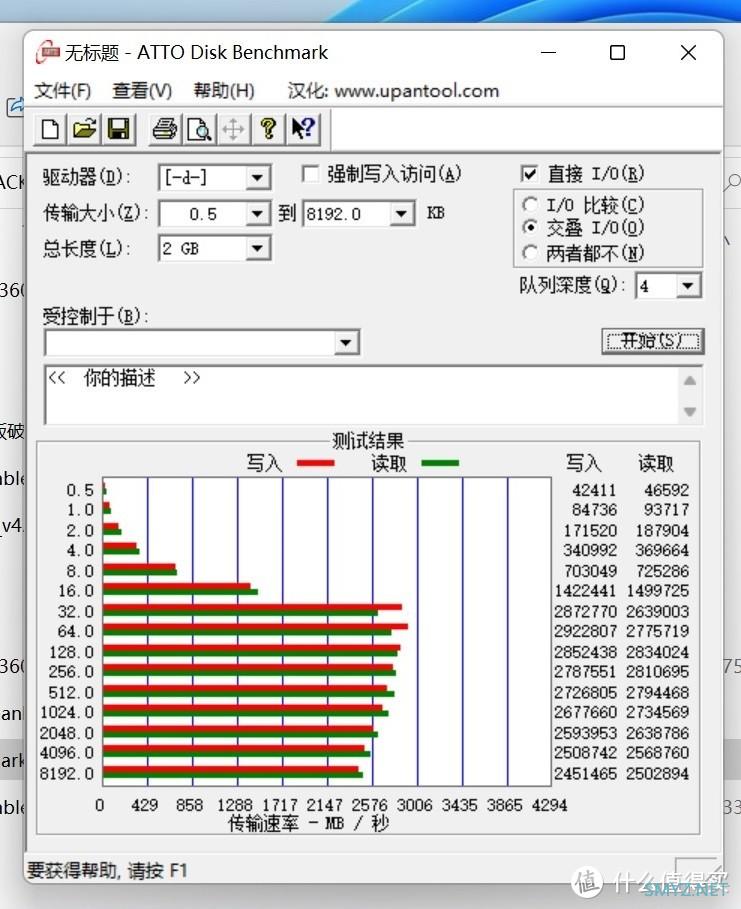741x909 pixels.
Task: Enable the 强制写入访问(A) checkbox
Action: pos(310,174)
